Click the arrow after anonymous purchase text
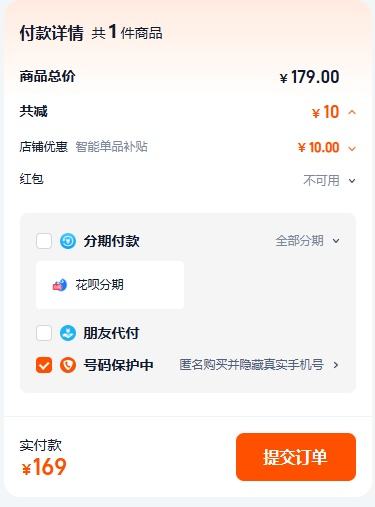This screenshot has width=375, height=507. (x=336, y=365)
